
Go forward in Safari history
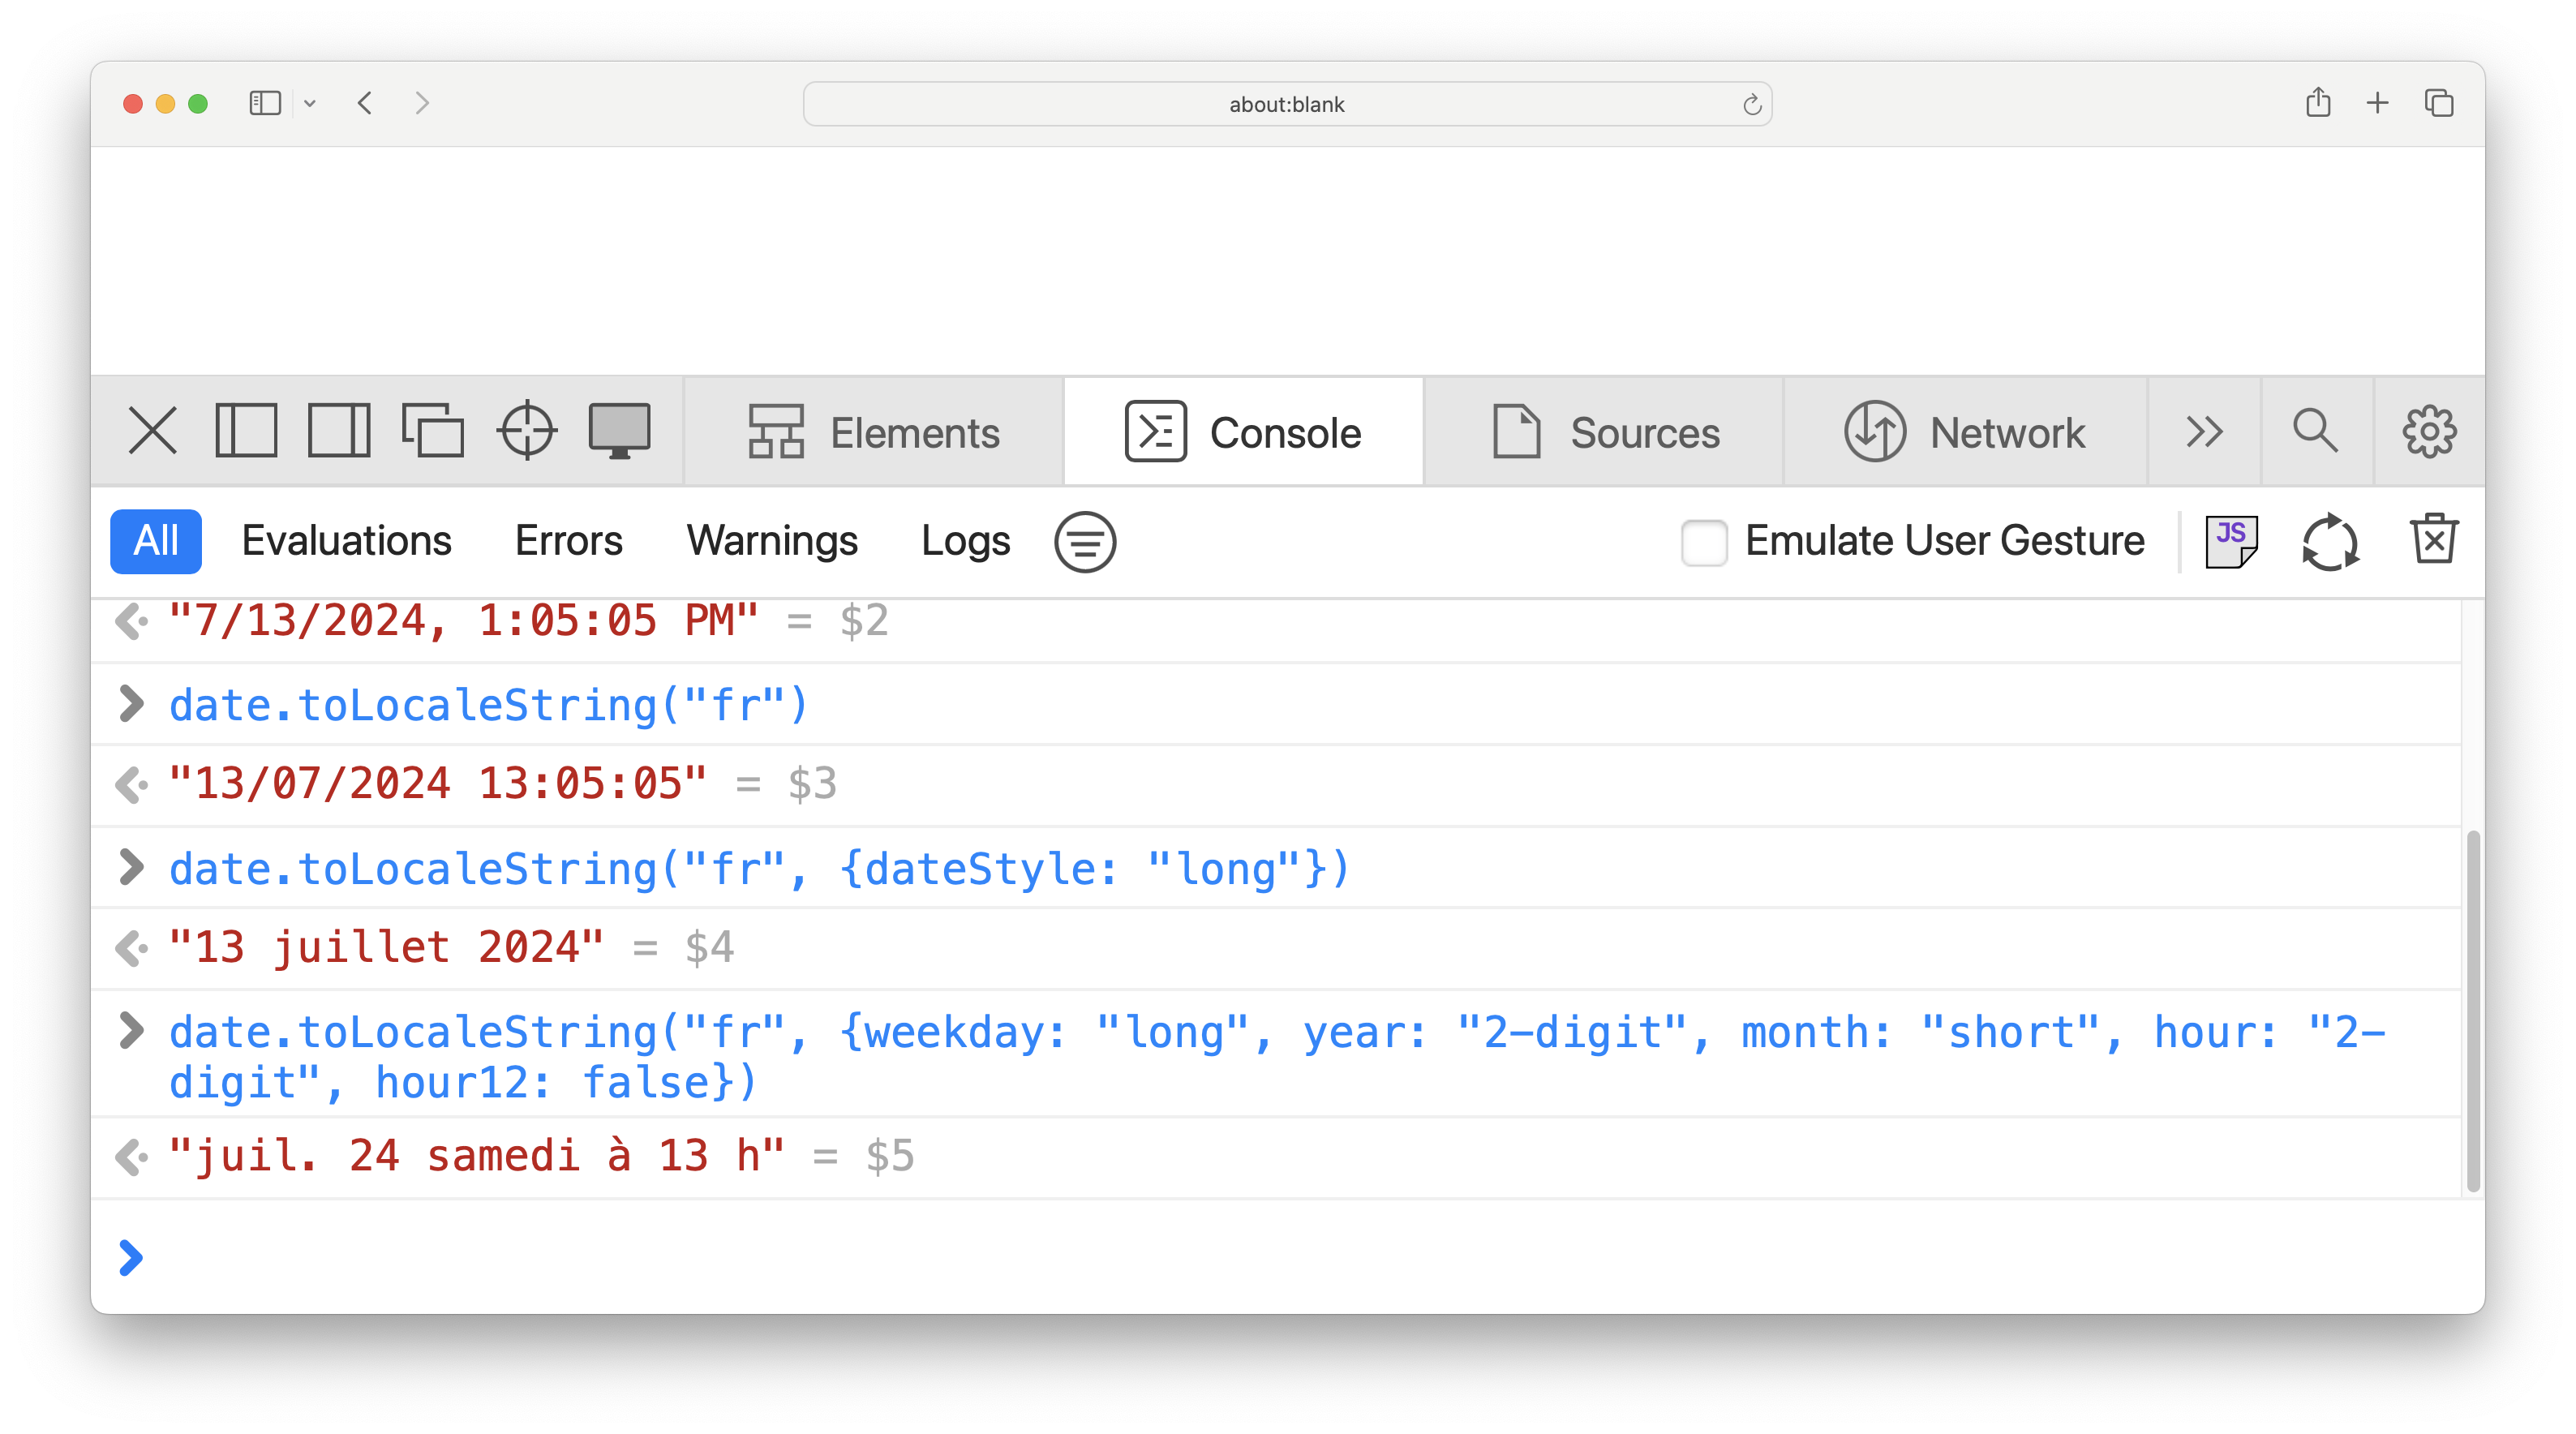(x=422, y=103)
